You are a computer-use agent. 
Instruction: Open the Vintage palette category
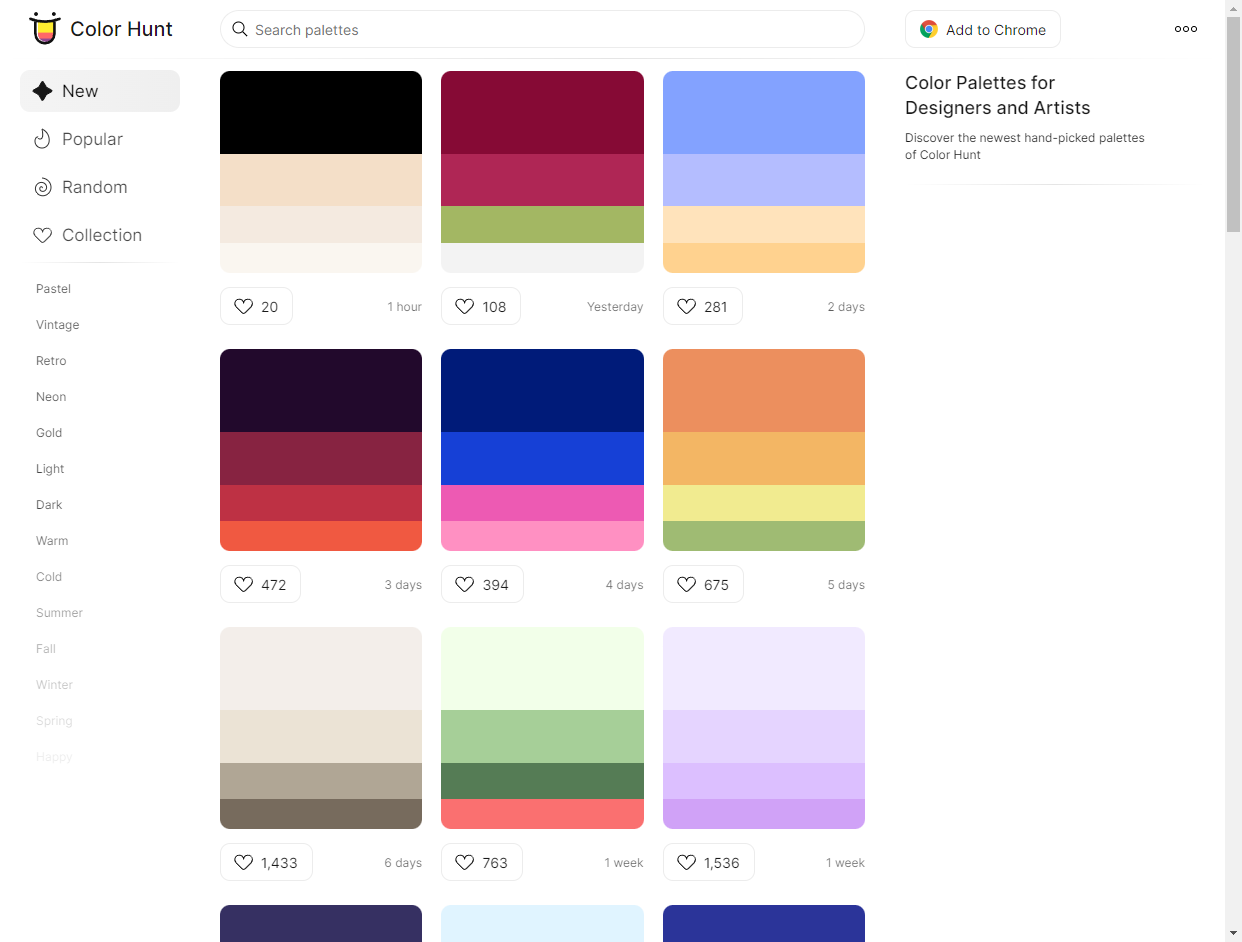57,325
